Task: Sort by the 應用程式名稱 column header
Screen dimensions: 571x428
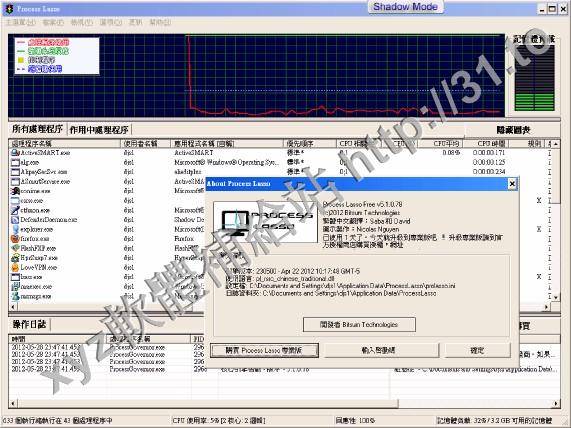Action: click(227, 144)
